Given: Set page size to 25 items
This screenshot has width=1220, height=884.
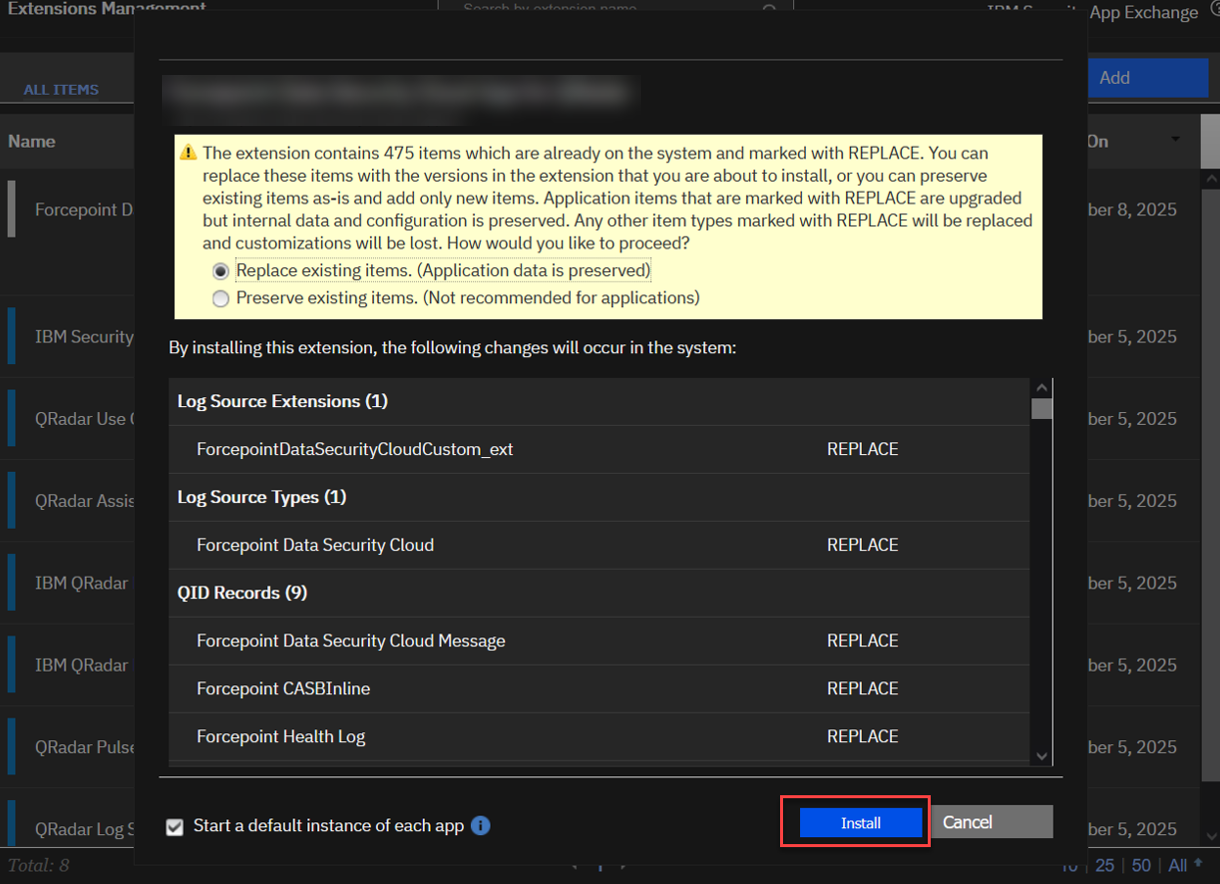Looking at the screenshot, I should click(1105, 865).
